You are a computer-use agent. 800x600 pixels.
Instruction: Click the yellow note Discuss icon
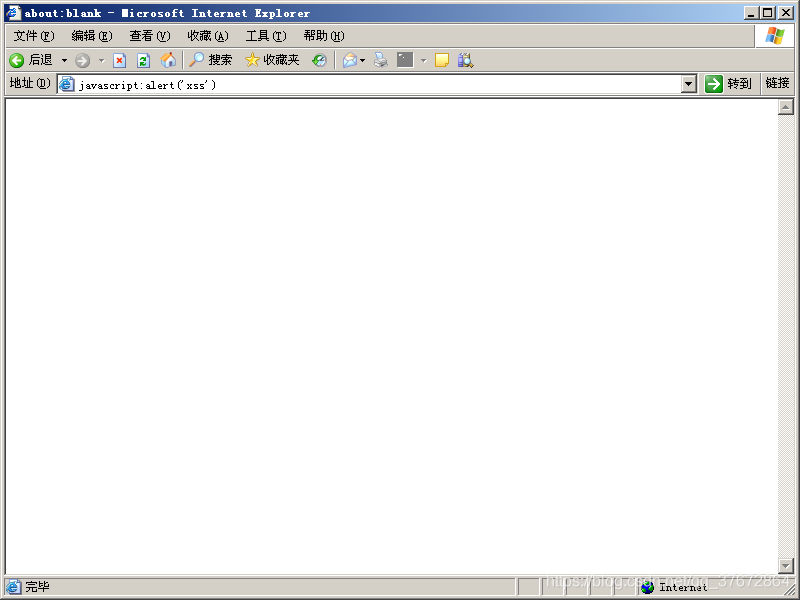click(x=442, y=60)
